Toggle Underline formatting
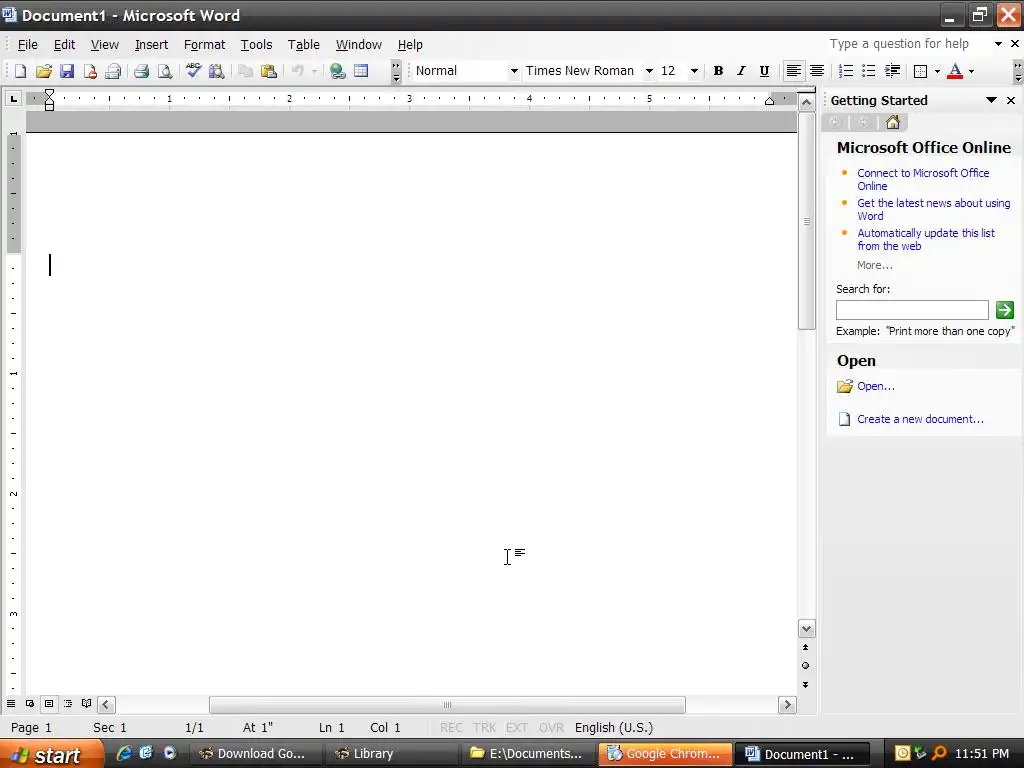 point(764,71)
